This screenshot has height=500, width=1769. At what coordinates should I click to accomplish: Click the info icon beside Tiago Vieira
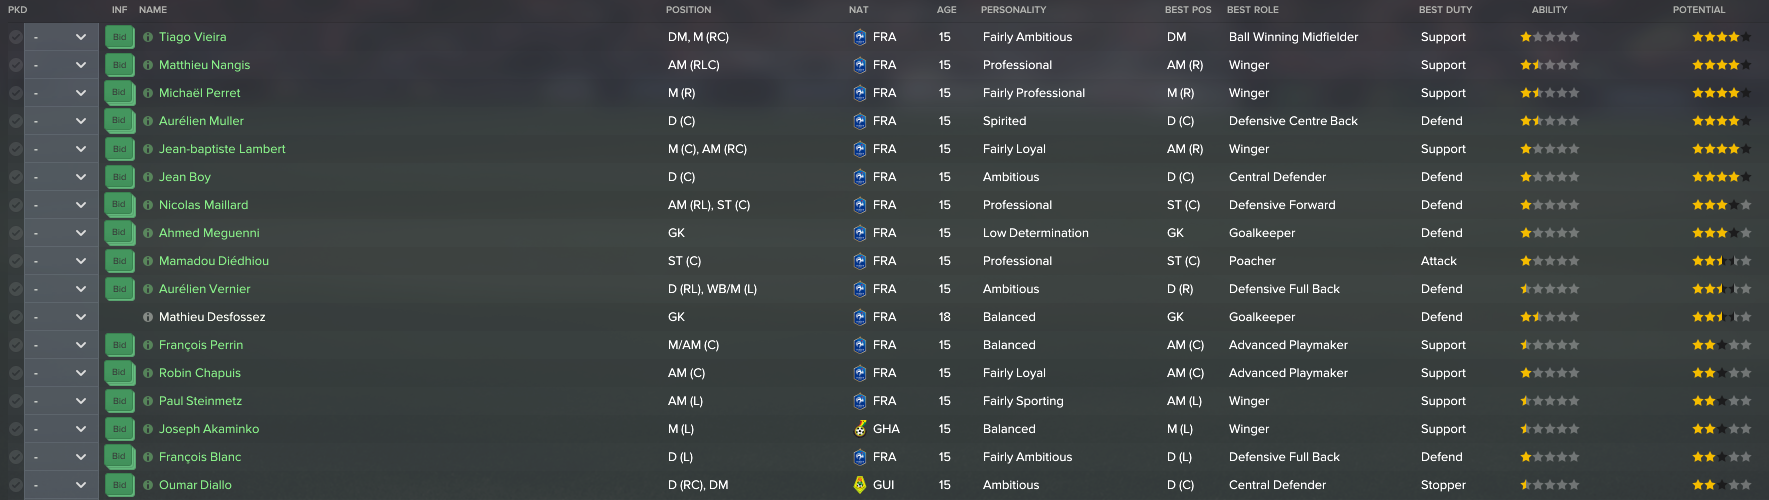click(148, 37)
